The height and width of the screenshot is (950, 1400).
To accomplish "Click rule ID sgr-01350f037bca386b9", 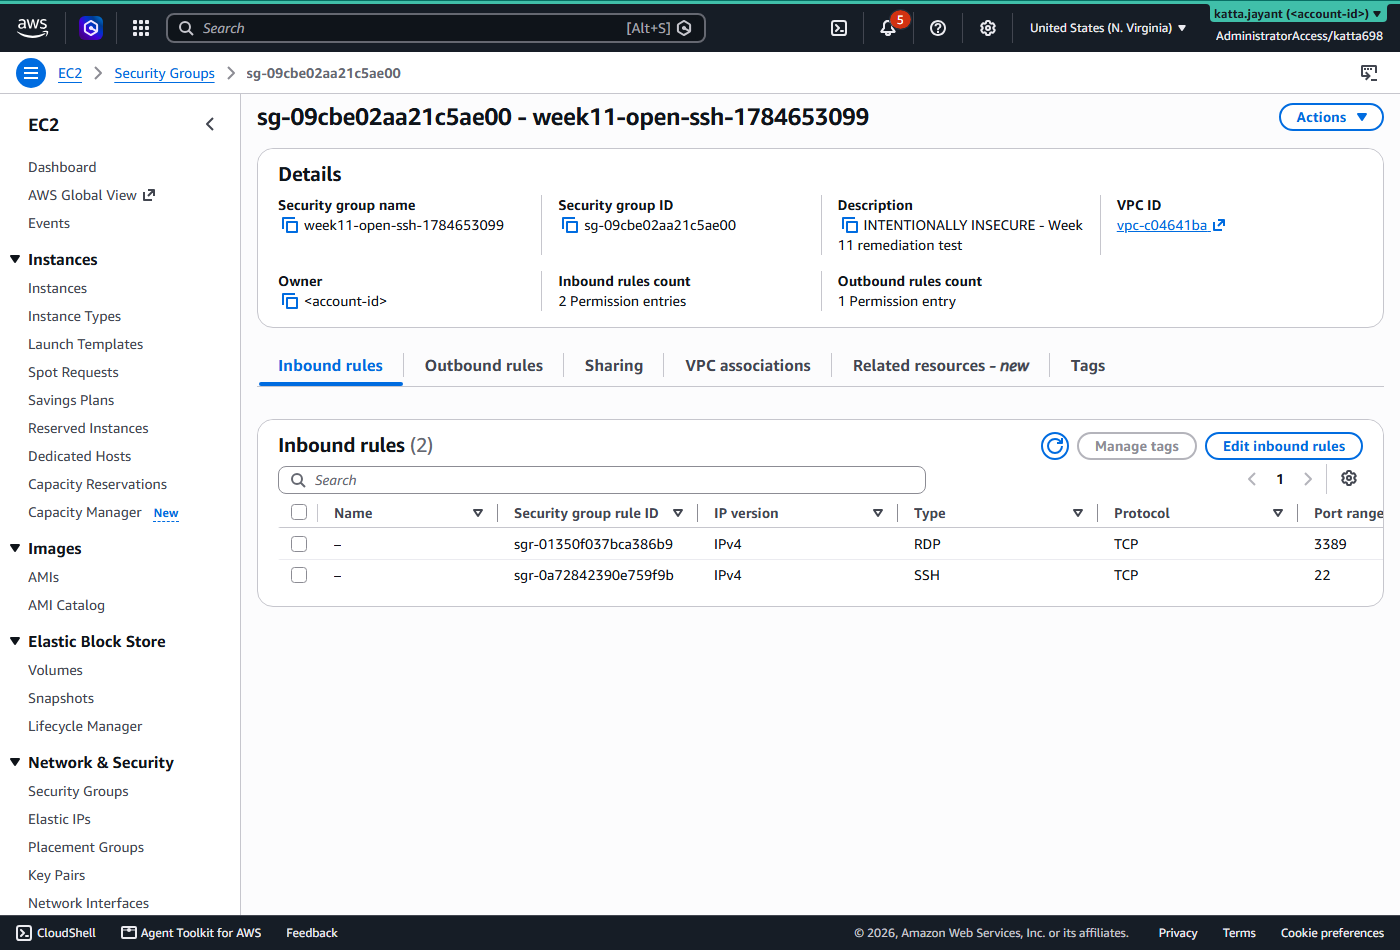I will pyautogui.click(x=593, y=544).
